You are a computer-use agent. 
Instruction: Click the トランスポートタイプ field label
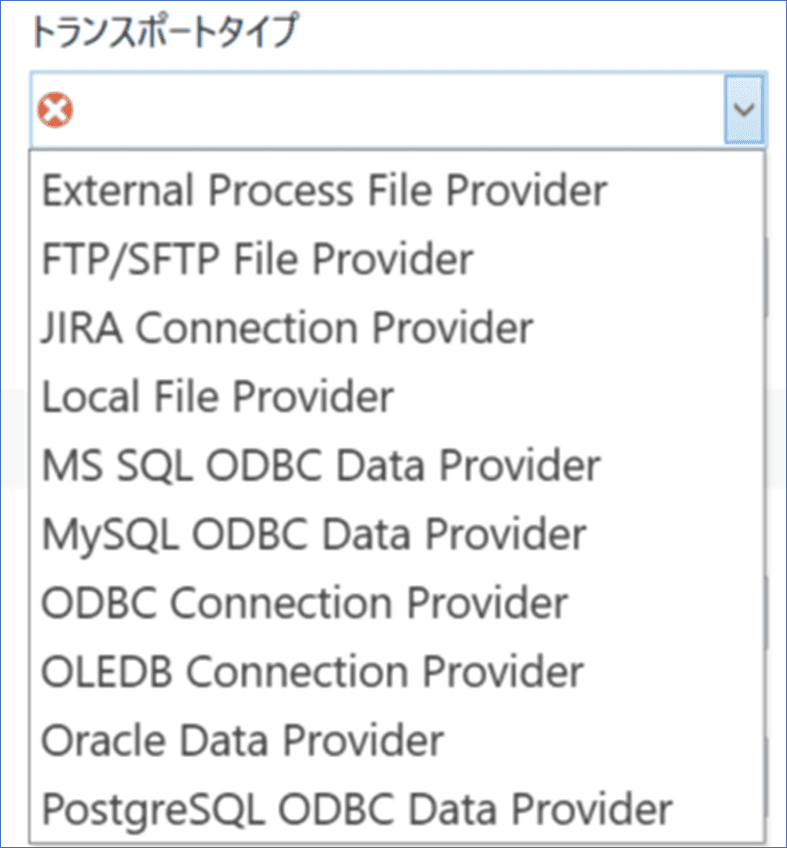(165, 32)
